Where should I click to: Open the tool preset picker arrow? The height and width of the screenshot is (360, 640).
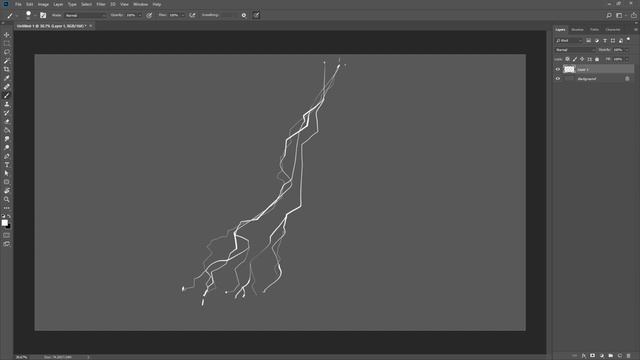tap(17, 16)
